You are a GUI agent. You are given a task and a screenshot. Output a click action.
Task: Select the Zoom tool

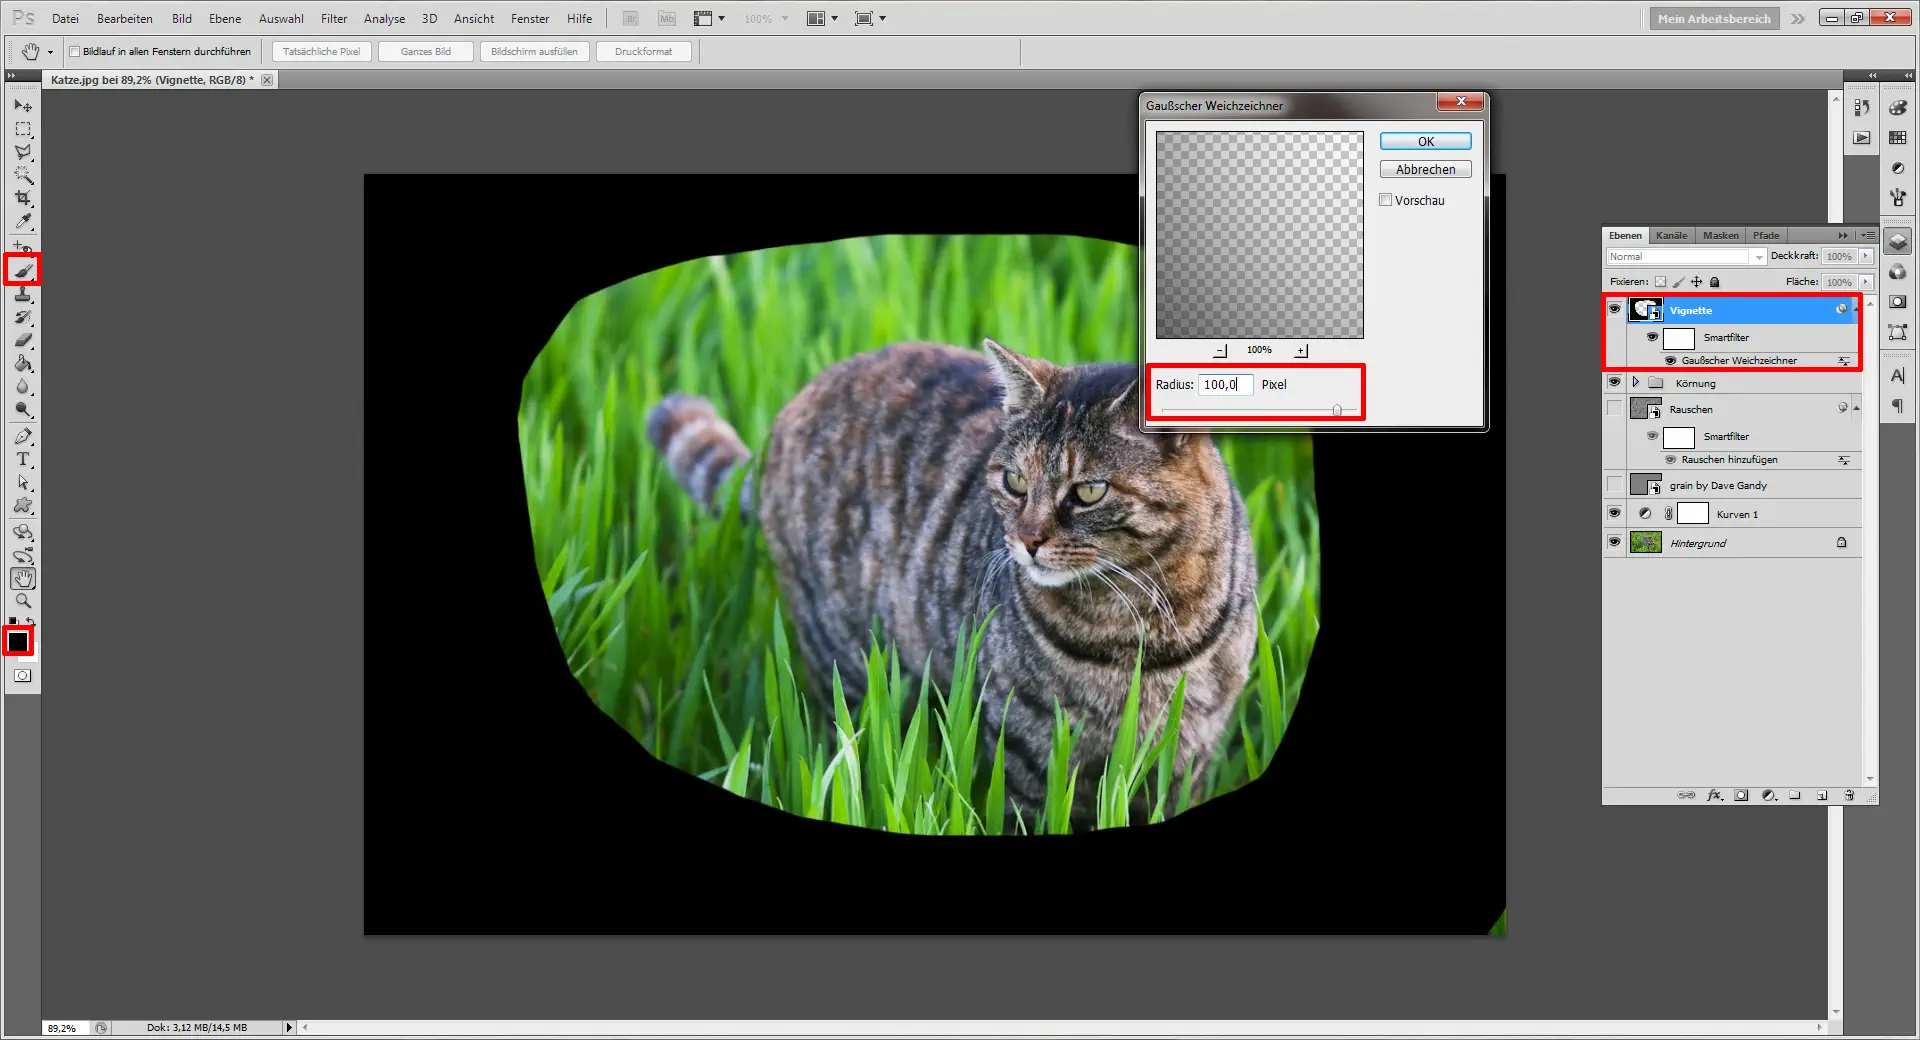22,601
